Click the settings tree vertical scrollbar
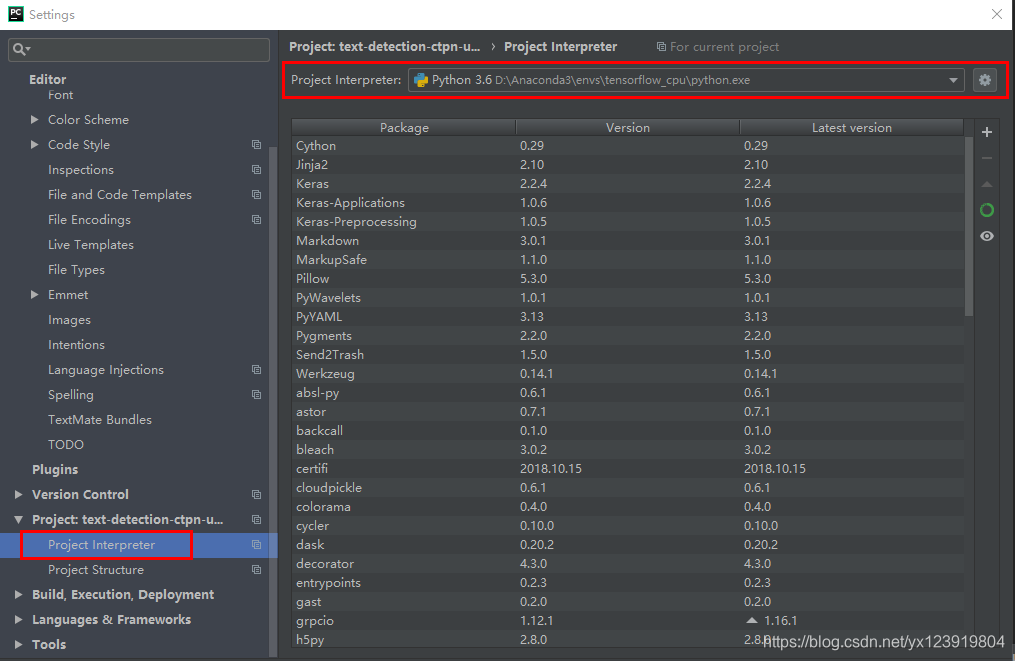The width and height of the screenshot is (1015, 661). click(273, 401)
